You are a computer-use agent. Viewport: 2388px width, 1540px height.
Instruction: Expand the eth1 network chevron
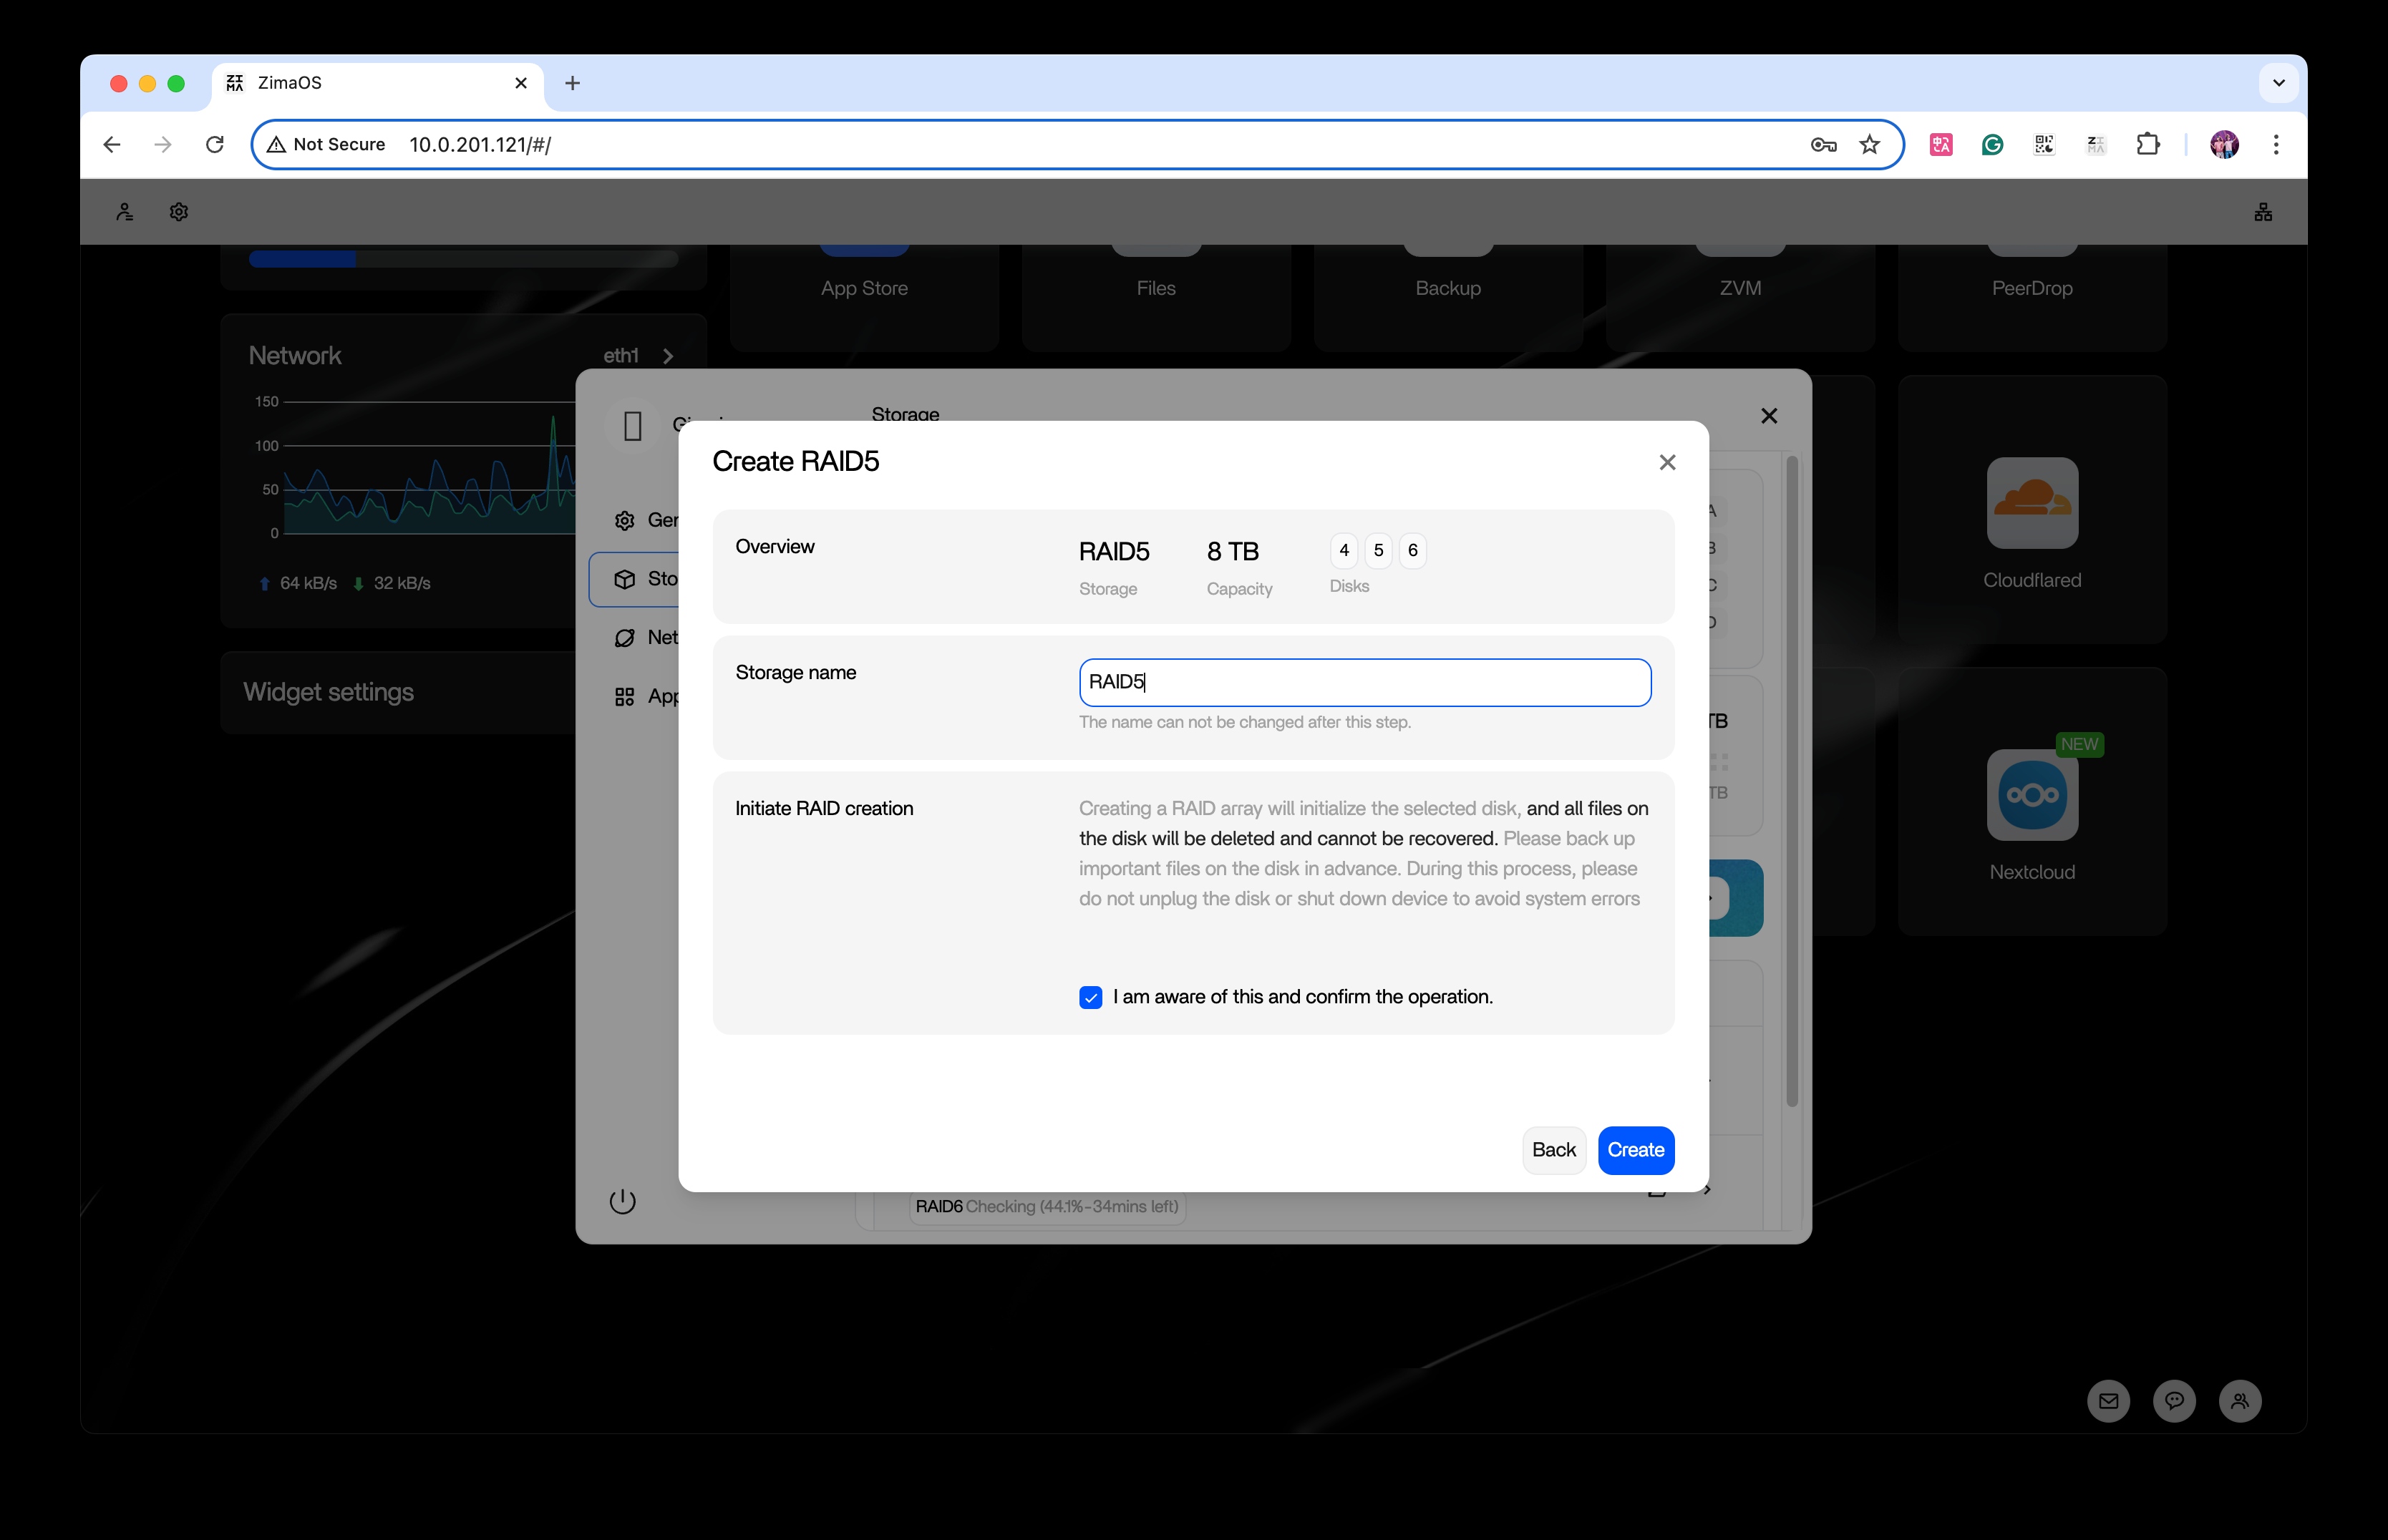pos(667,356)
